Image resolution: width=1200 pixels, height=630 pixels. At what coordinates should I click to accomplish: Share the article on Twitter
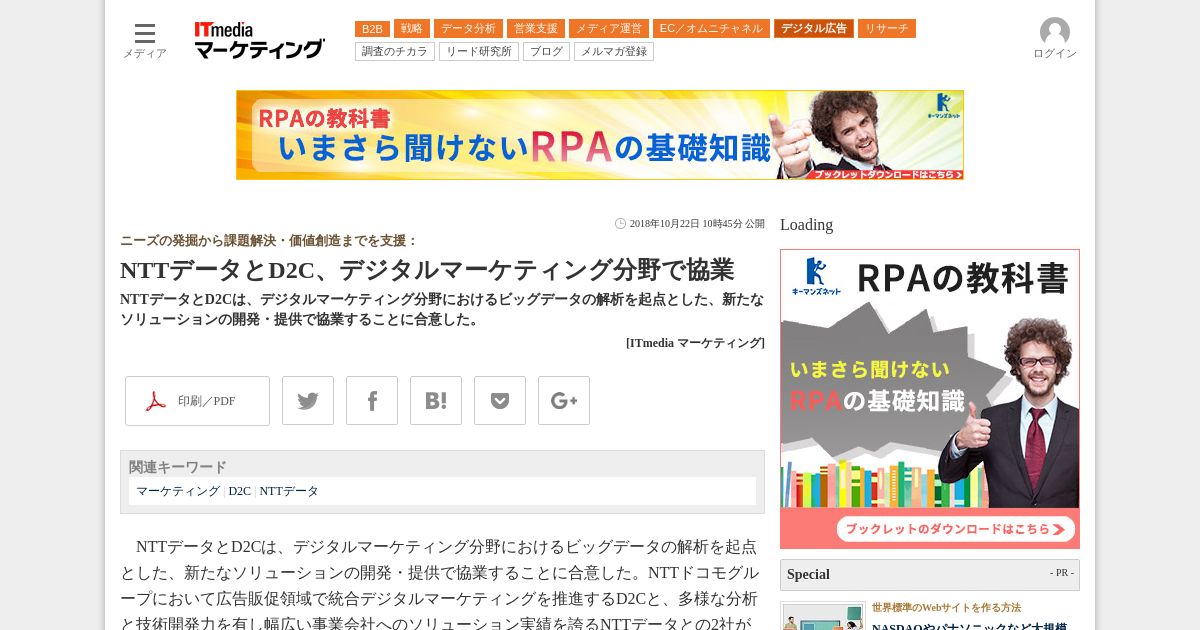(x=308, y=401)
